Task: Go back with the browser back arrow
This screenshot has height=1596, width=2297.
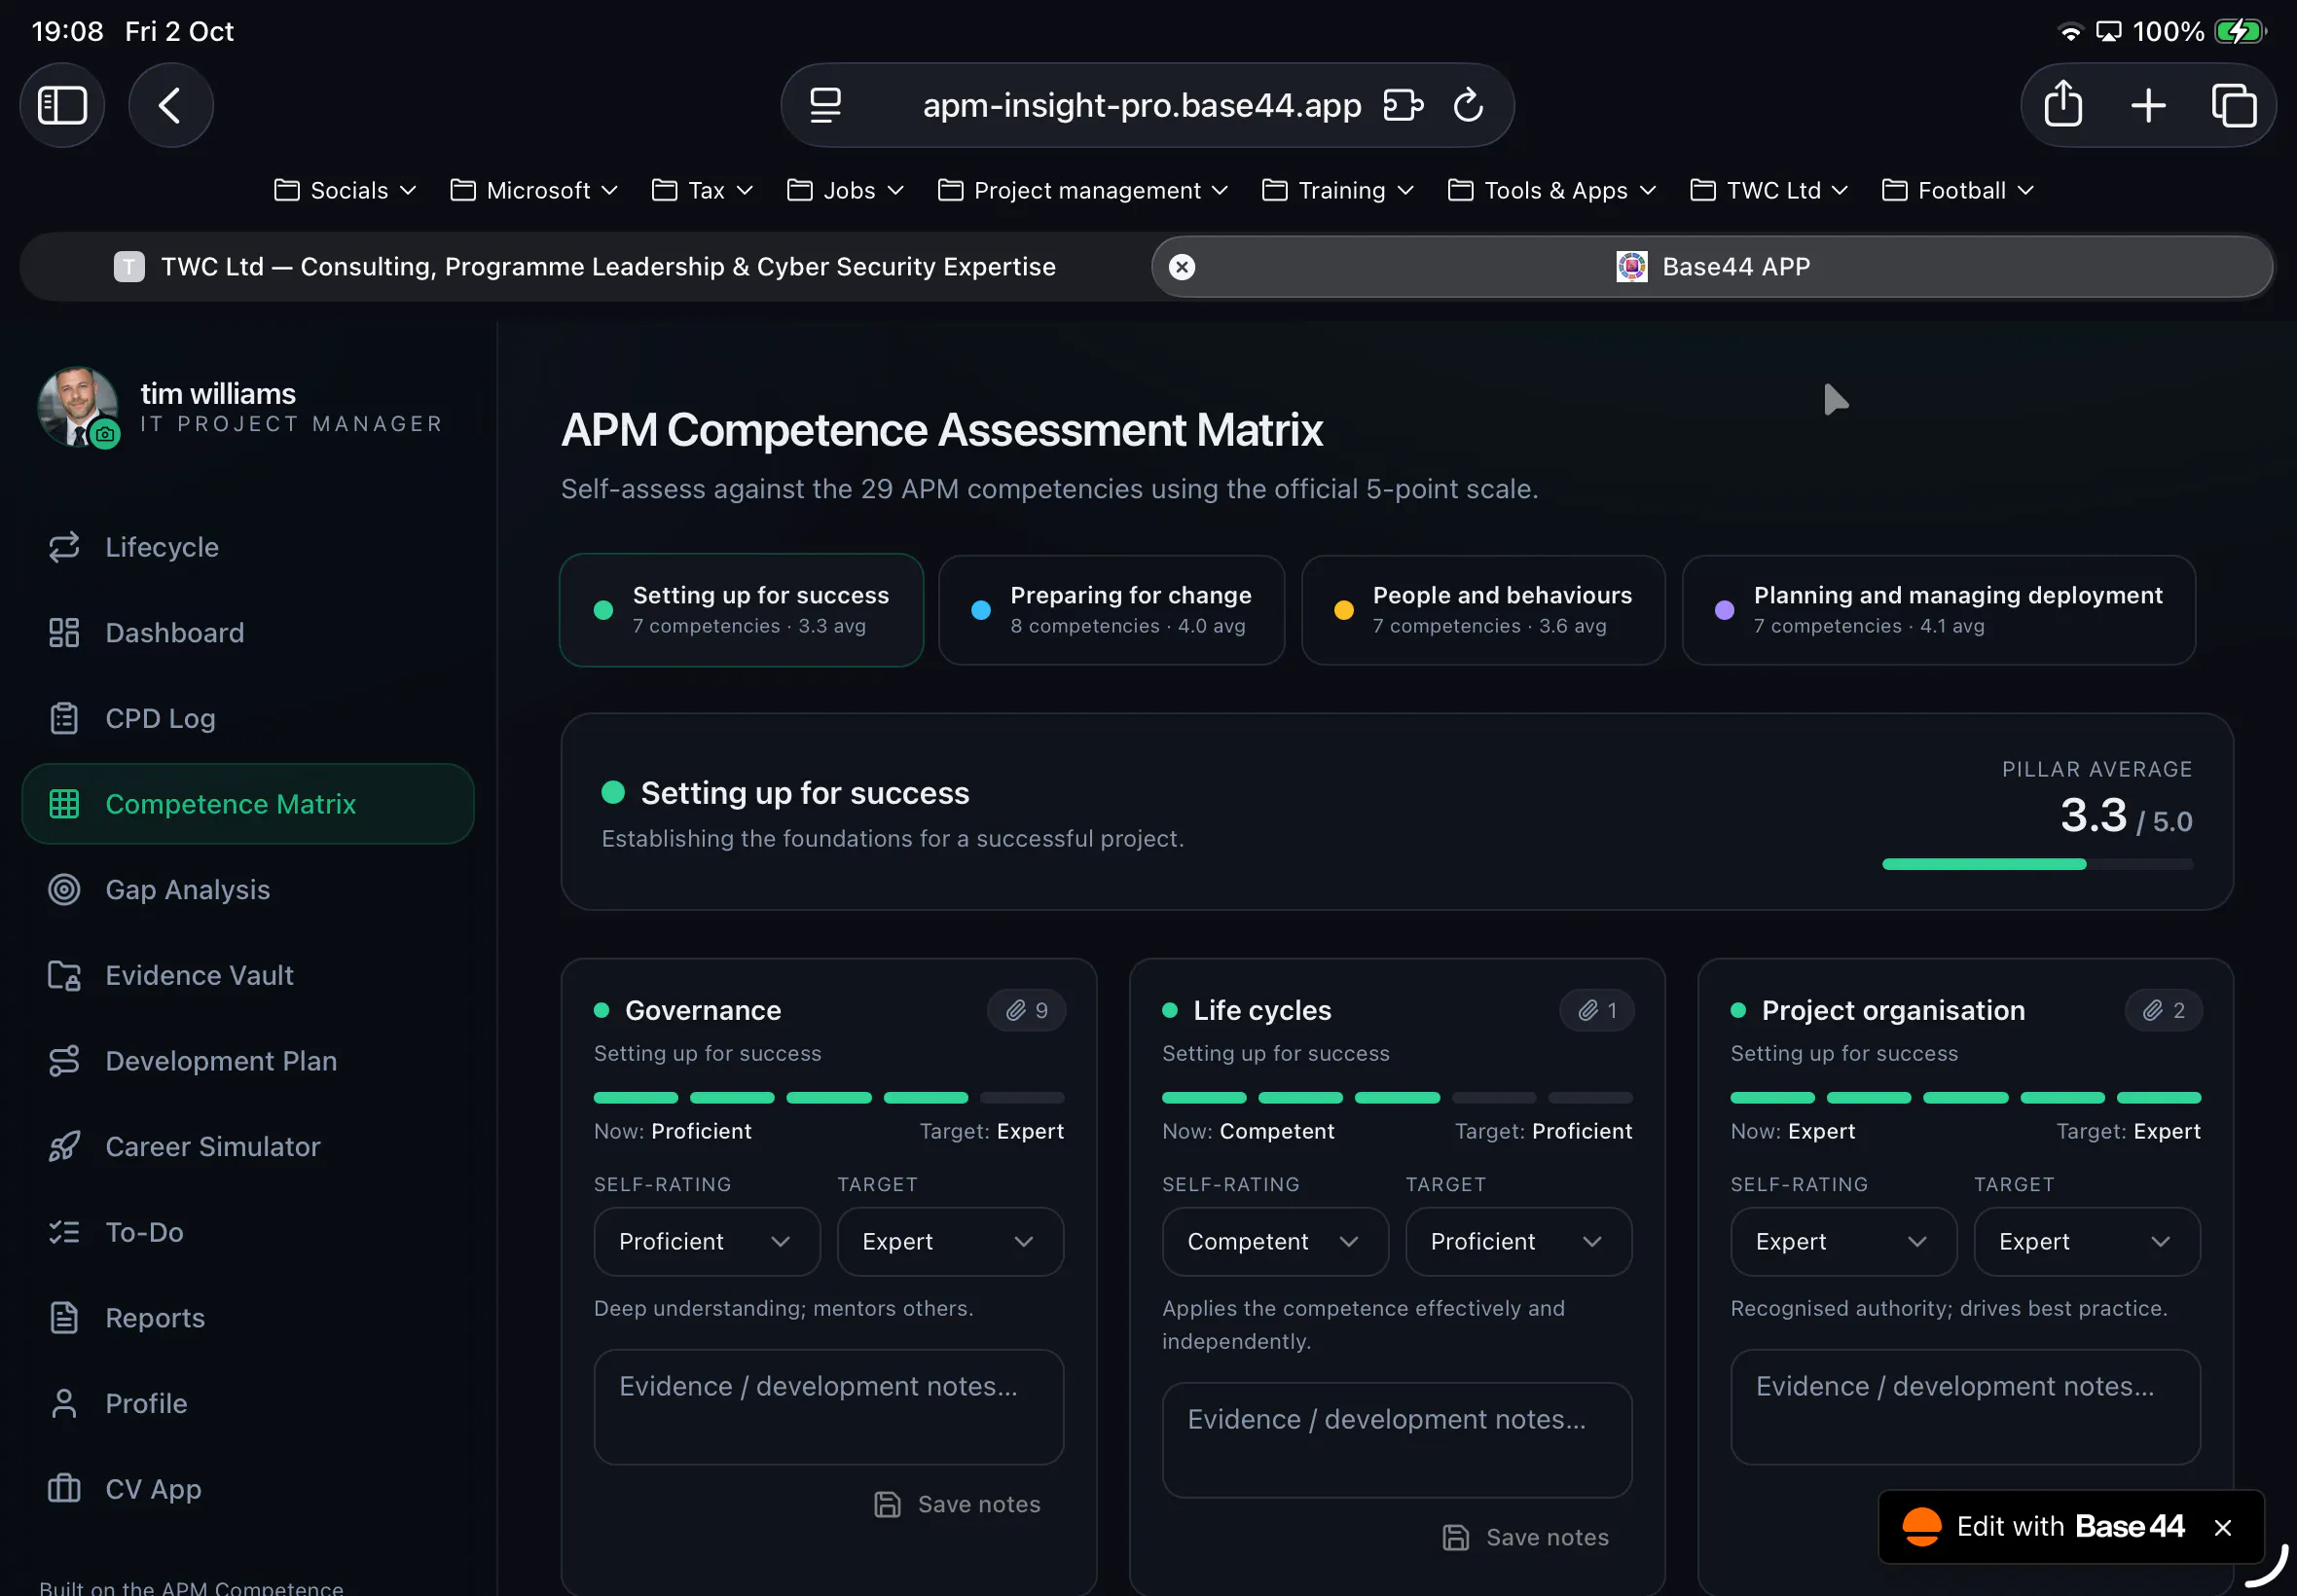Action: 170,105
